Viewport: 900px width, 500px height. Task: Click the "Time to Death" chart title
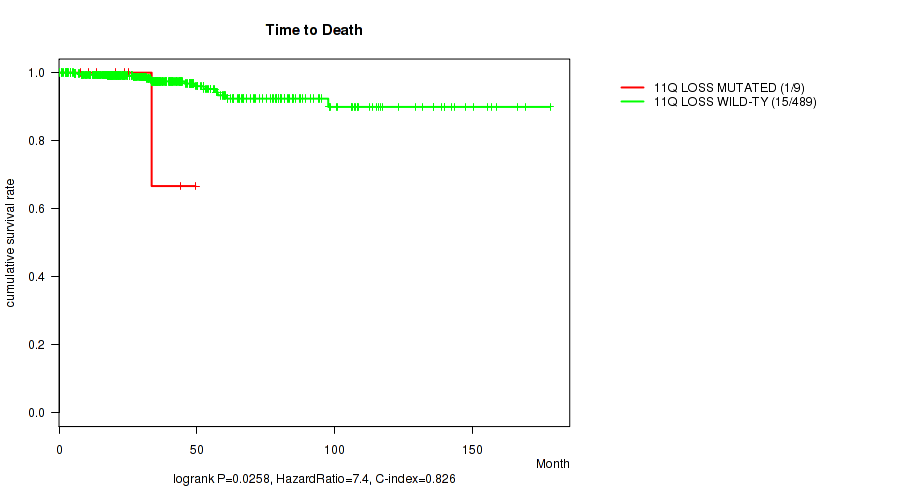[313, 30]
